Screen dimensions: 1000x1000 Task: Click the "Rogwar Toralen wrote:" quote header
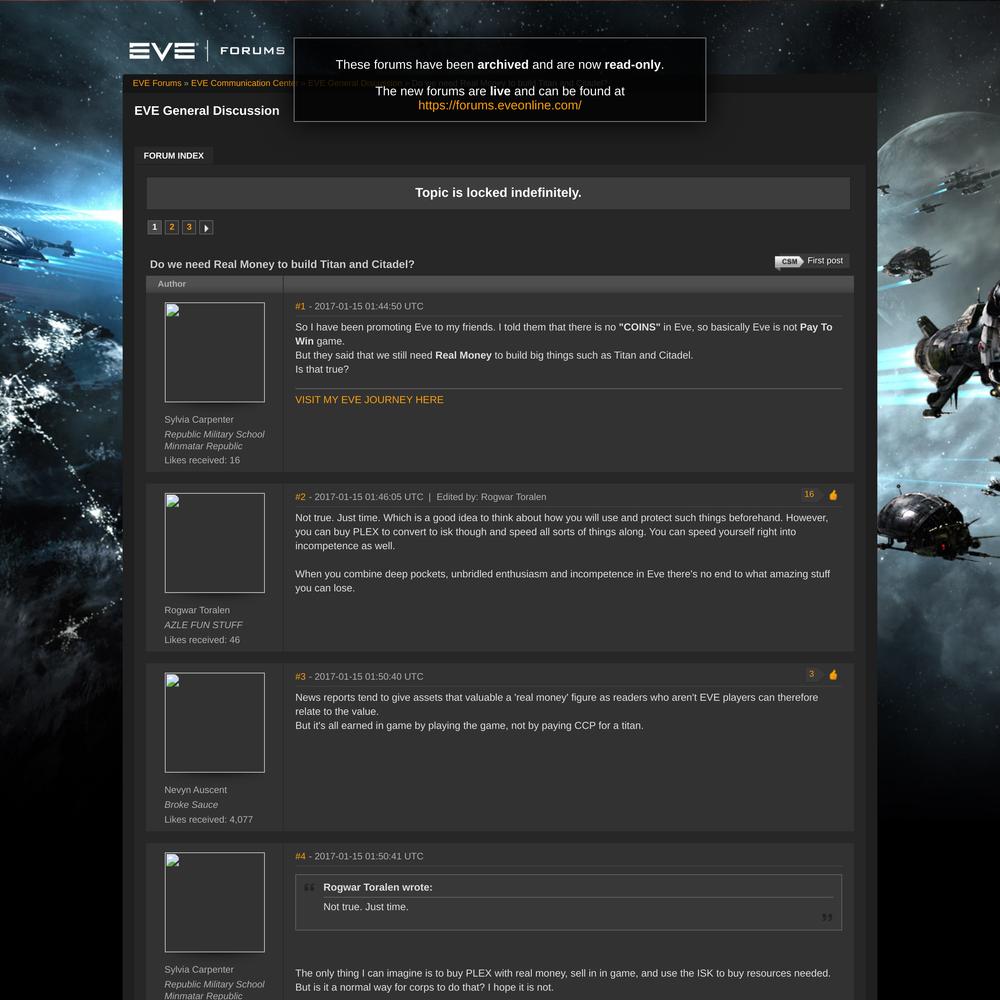click(x=378, y=887)
